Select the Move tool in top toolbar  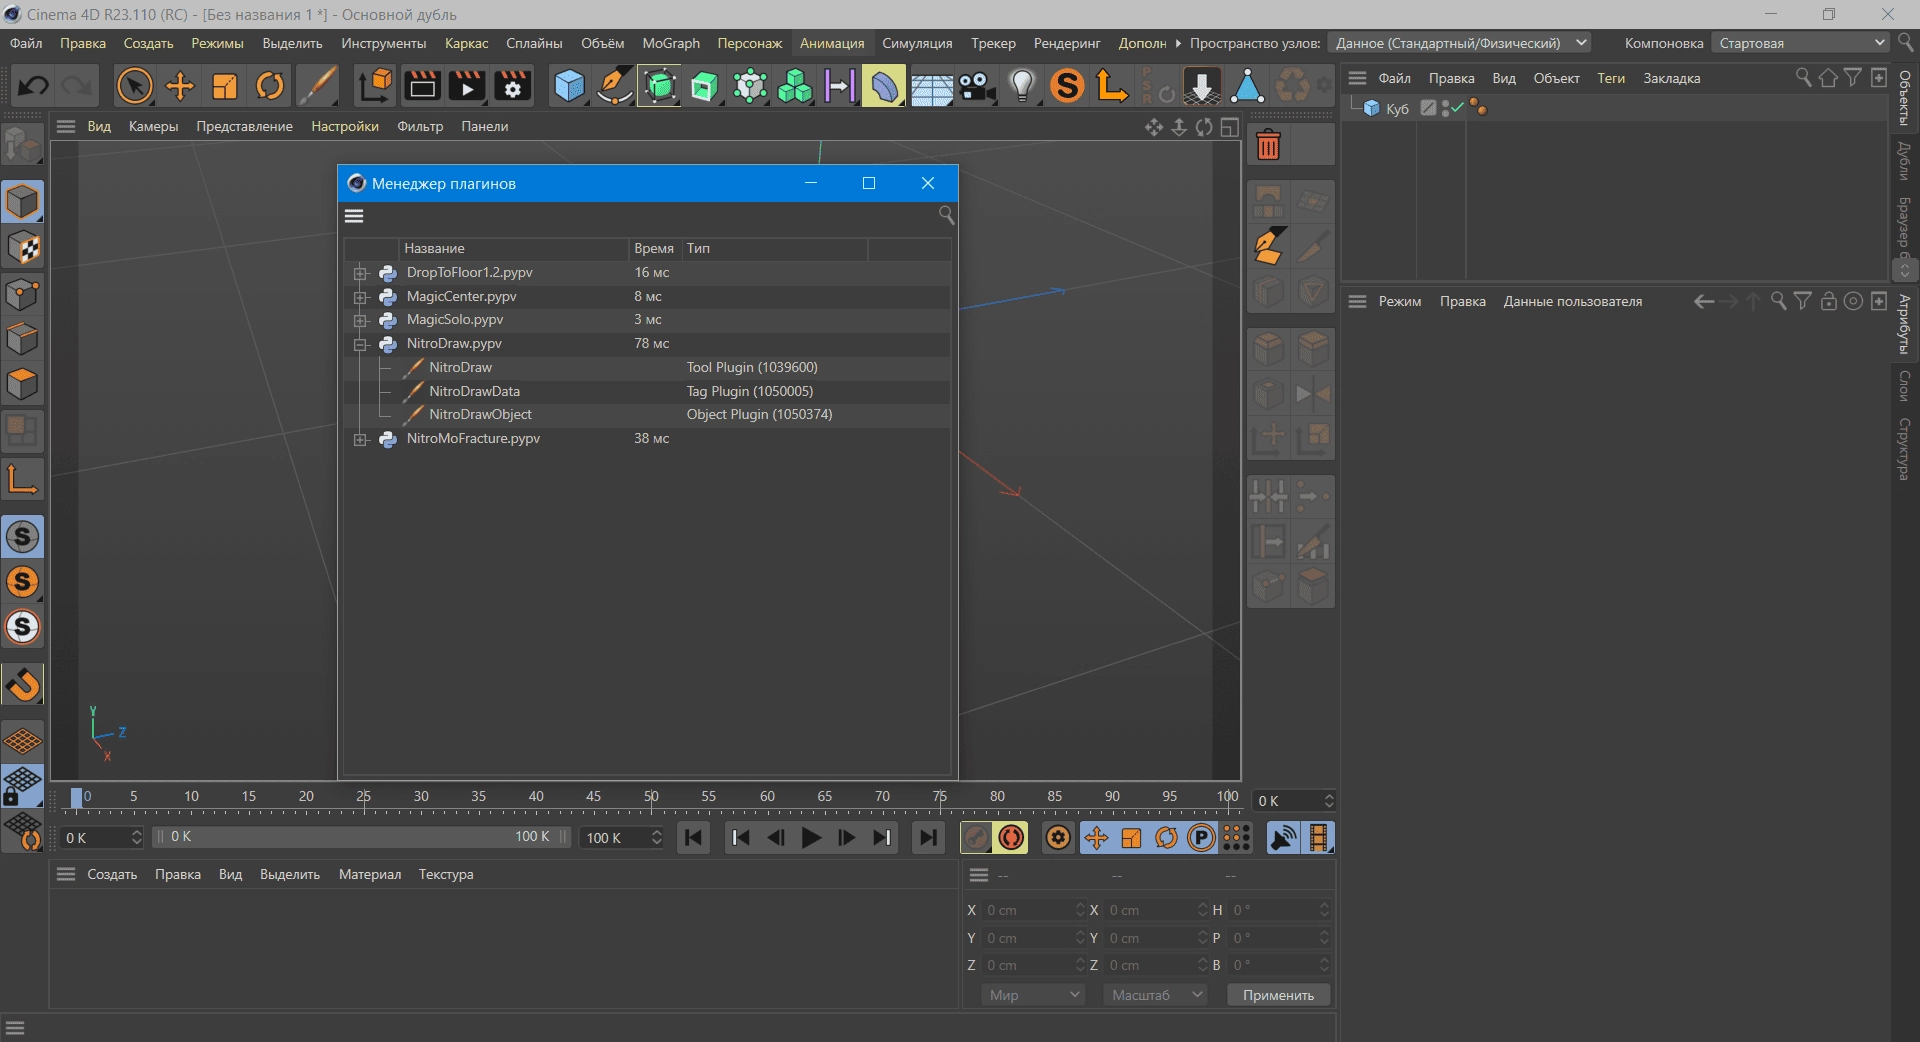tap(180, 86)
